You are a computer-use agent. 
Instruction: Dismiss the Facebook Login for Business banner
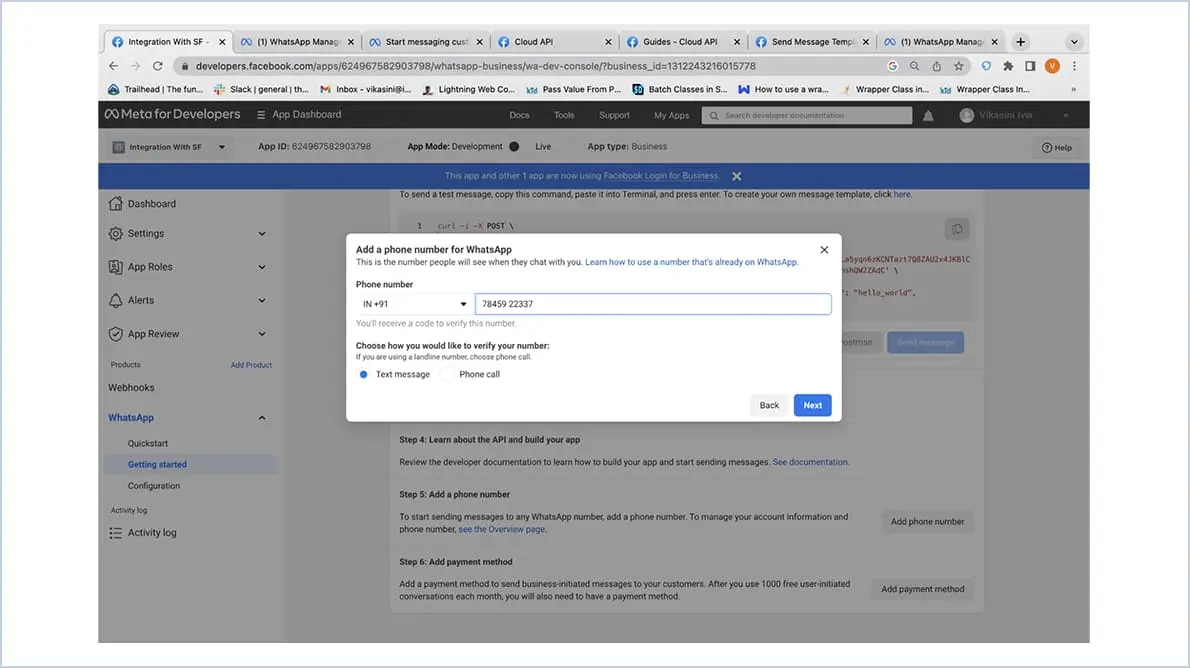coord(736,176)
